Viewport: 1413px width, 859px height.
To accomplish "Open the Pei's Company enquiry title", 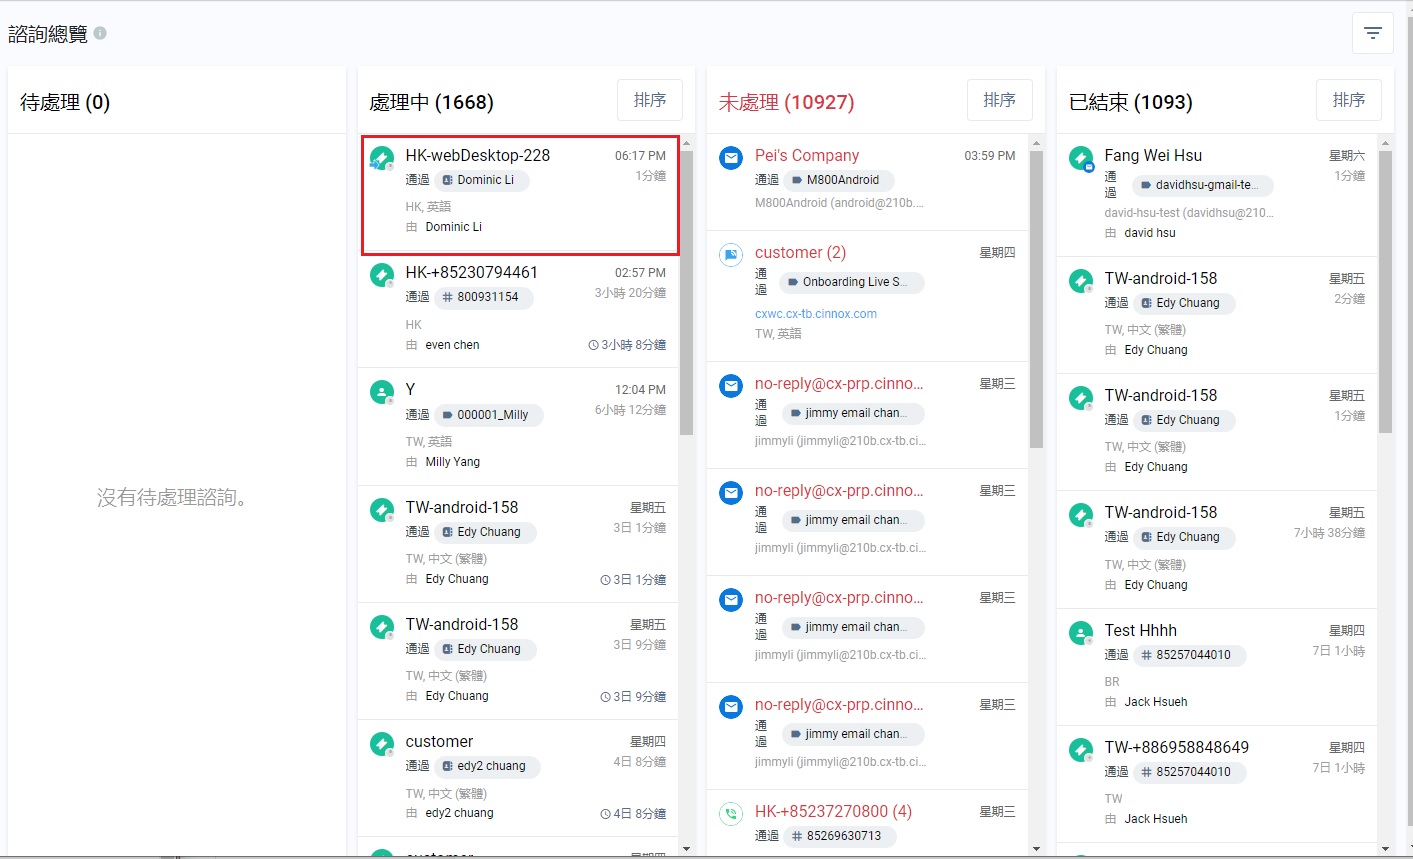I will point(807,155).
